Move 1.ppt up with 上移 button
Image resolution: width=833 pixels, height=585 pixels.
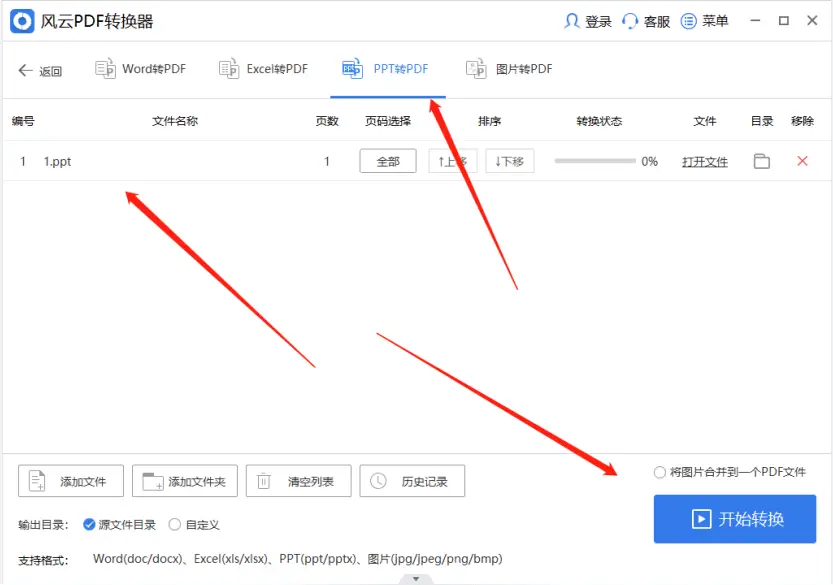point(453,161)
